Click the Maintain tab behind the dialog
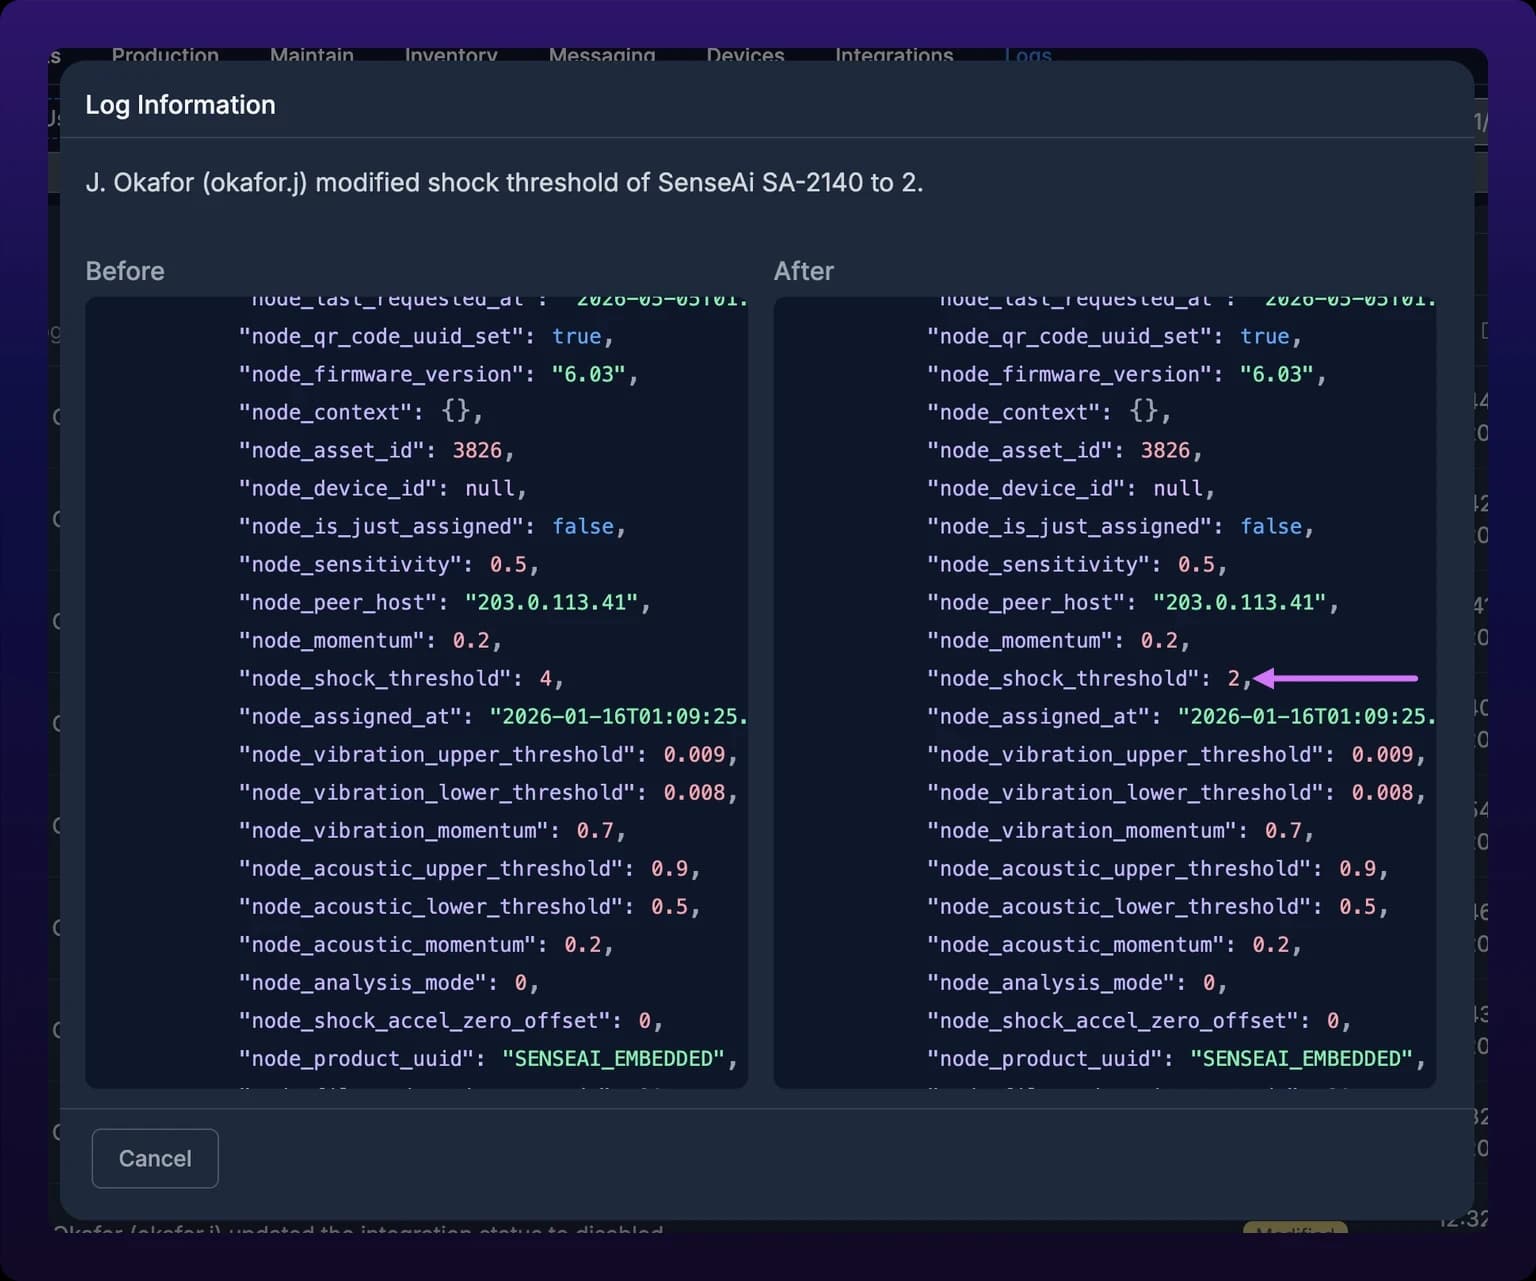The width and height of the screenshot is (1536, 1281). [312, 55]
